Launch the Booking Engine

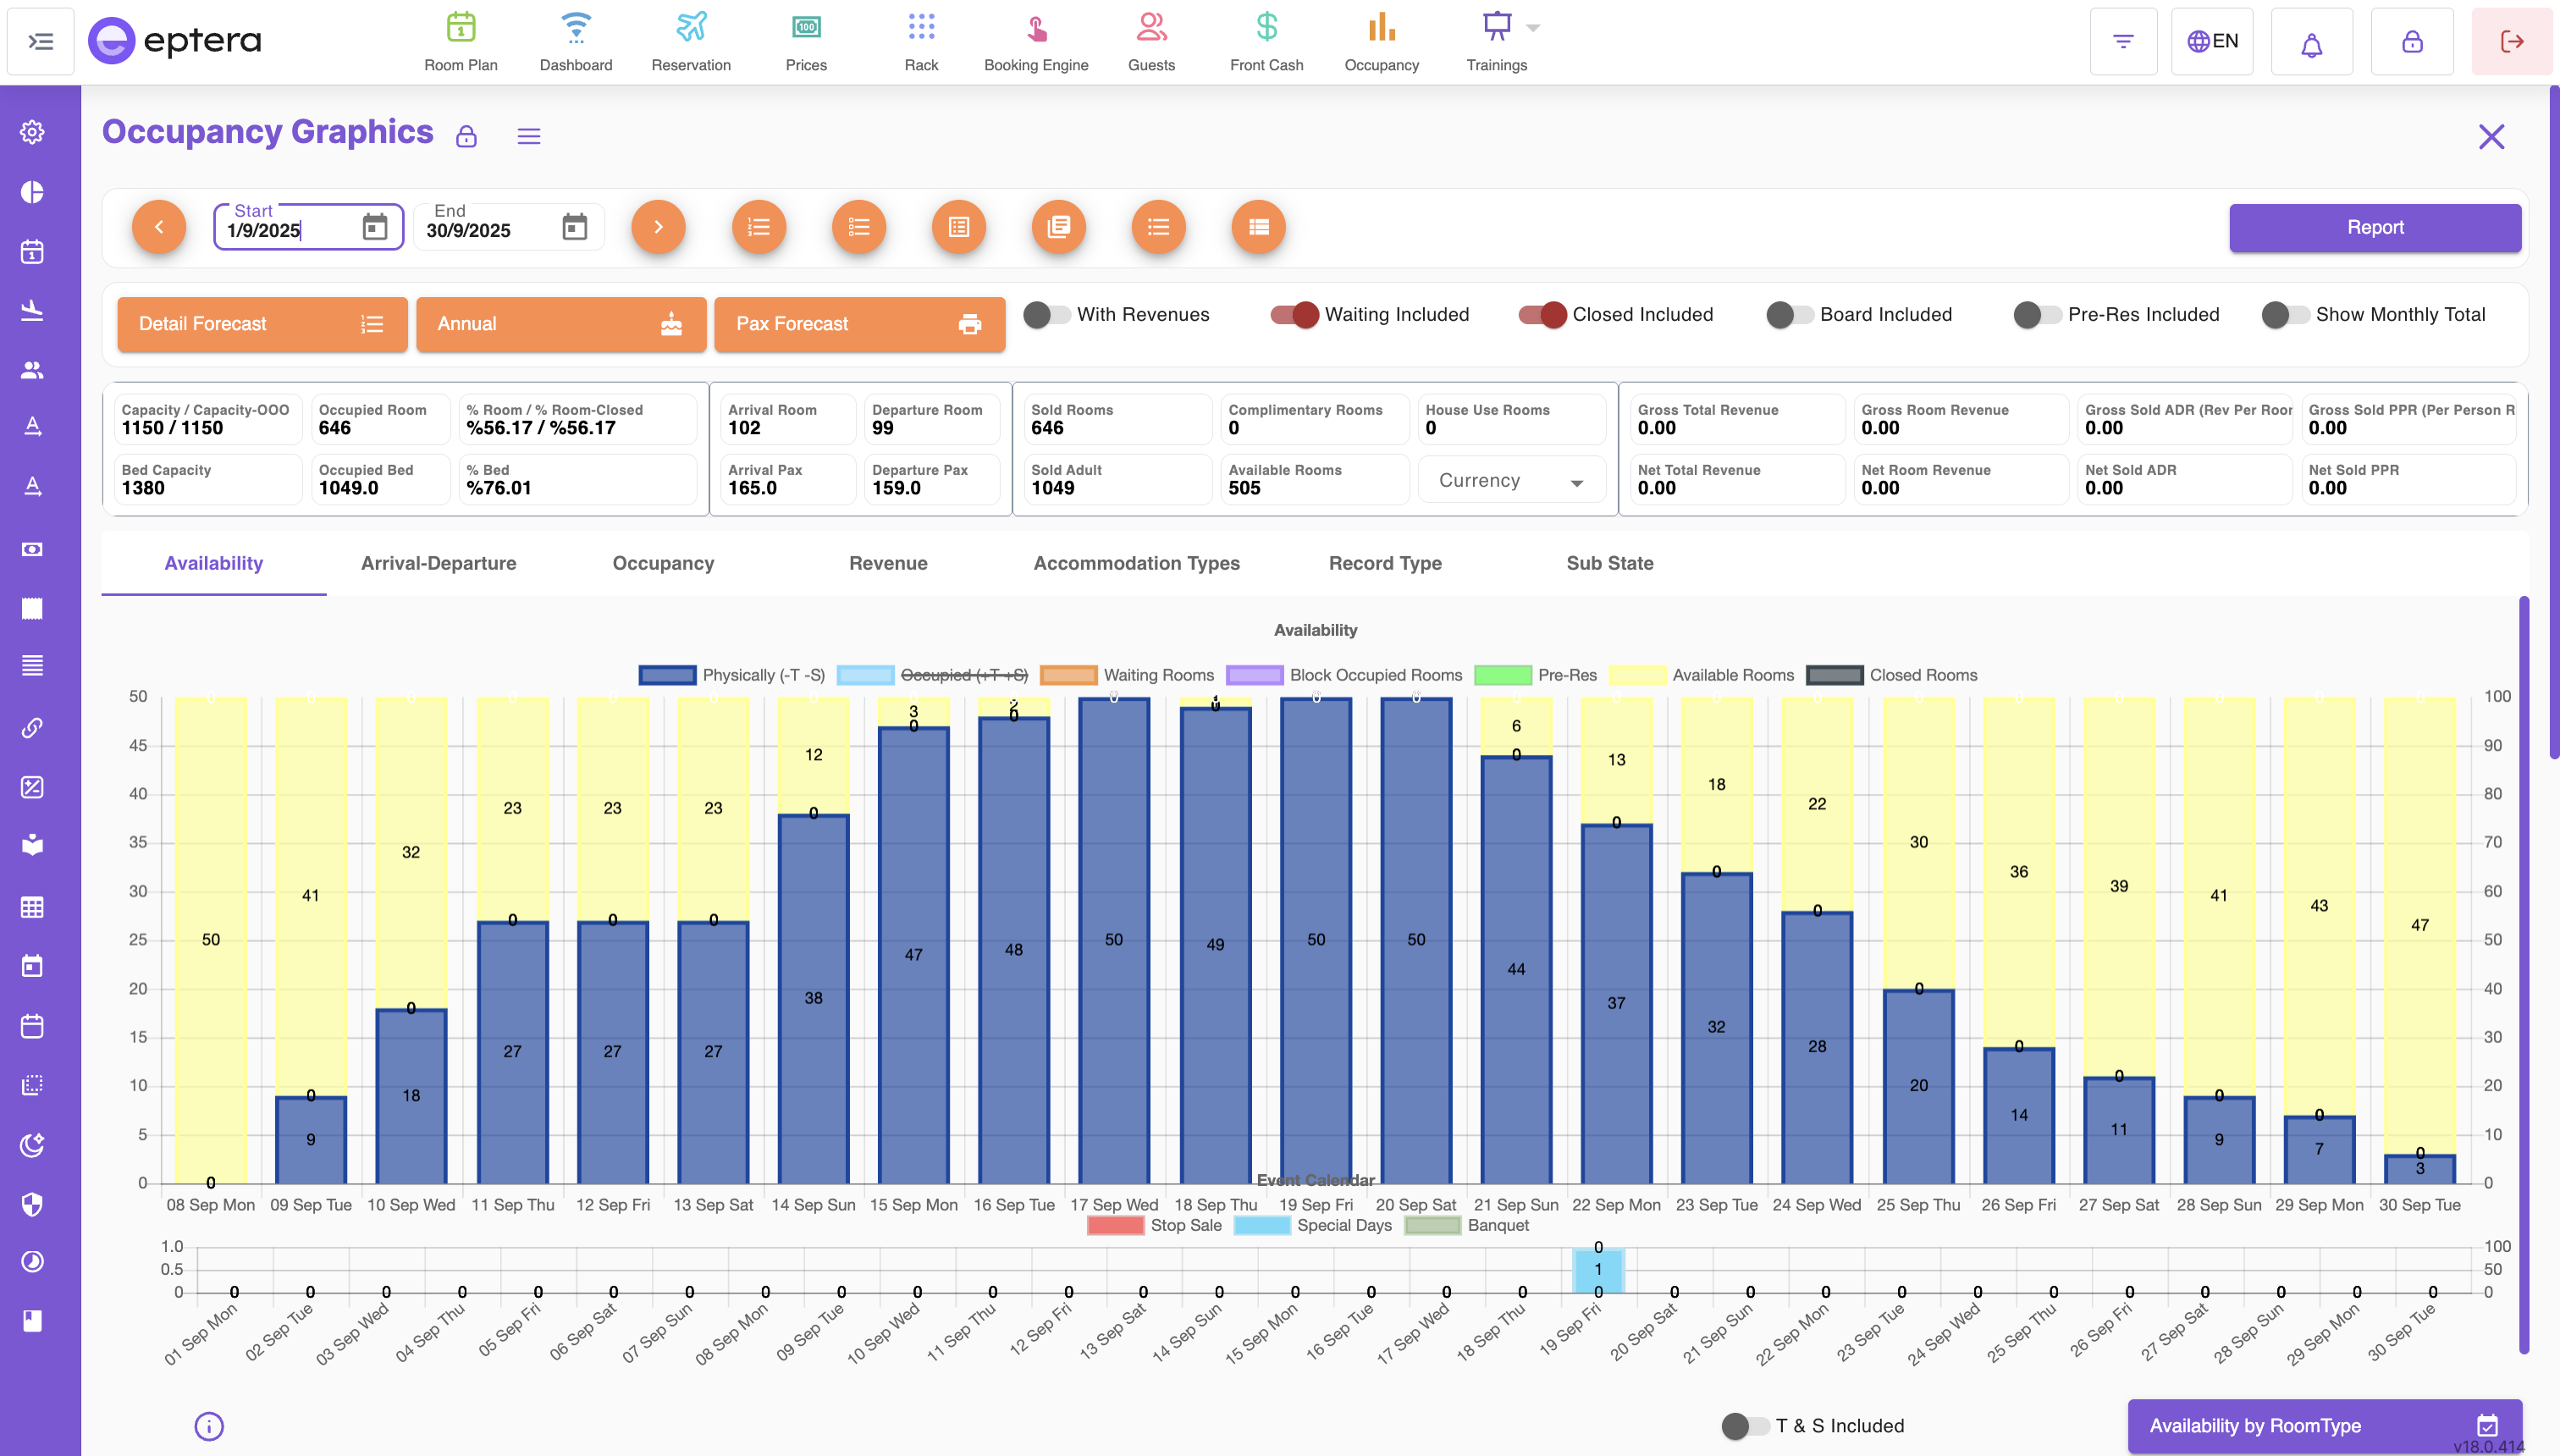coord(1036,41)
